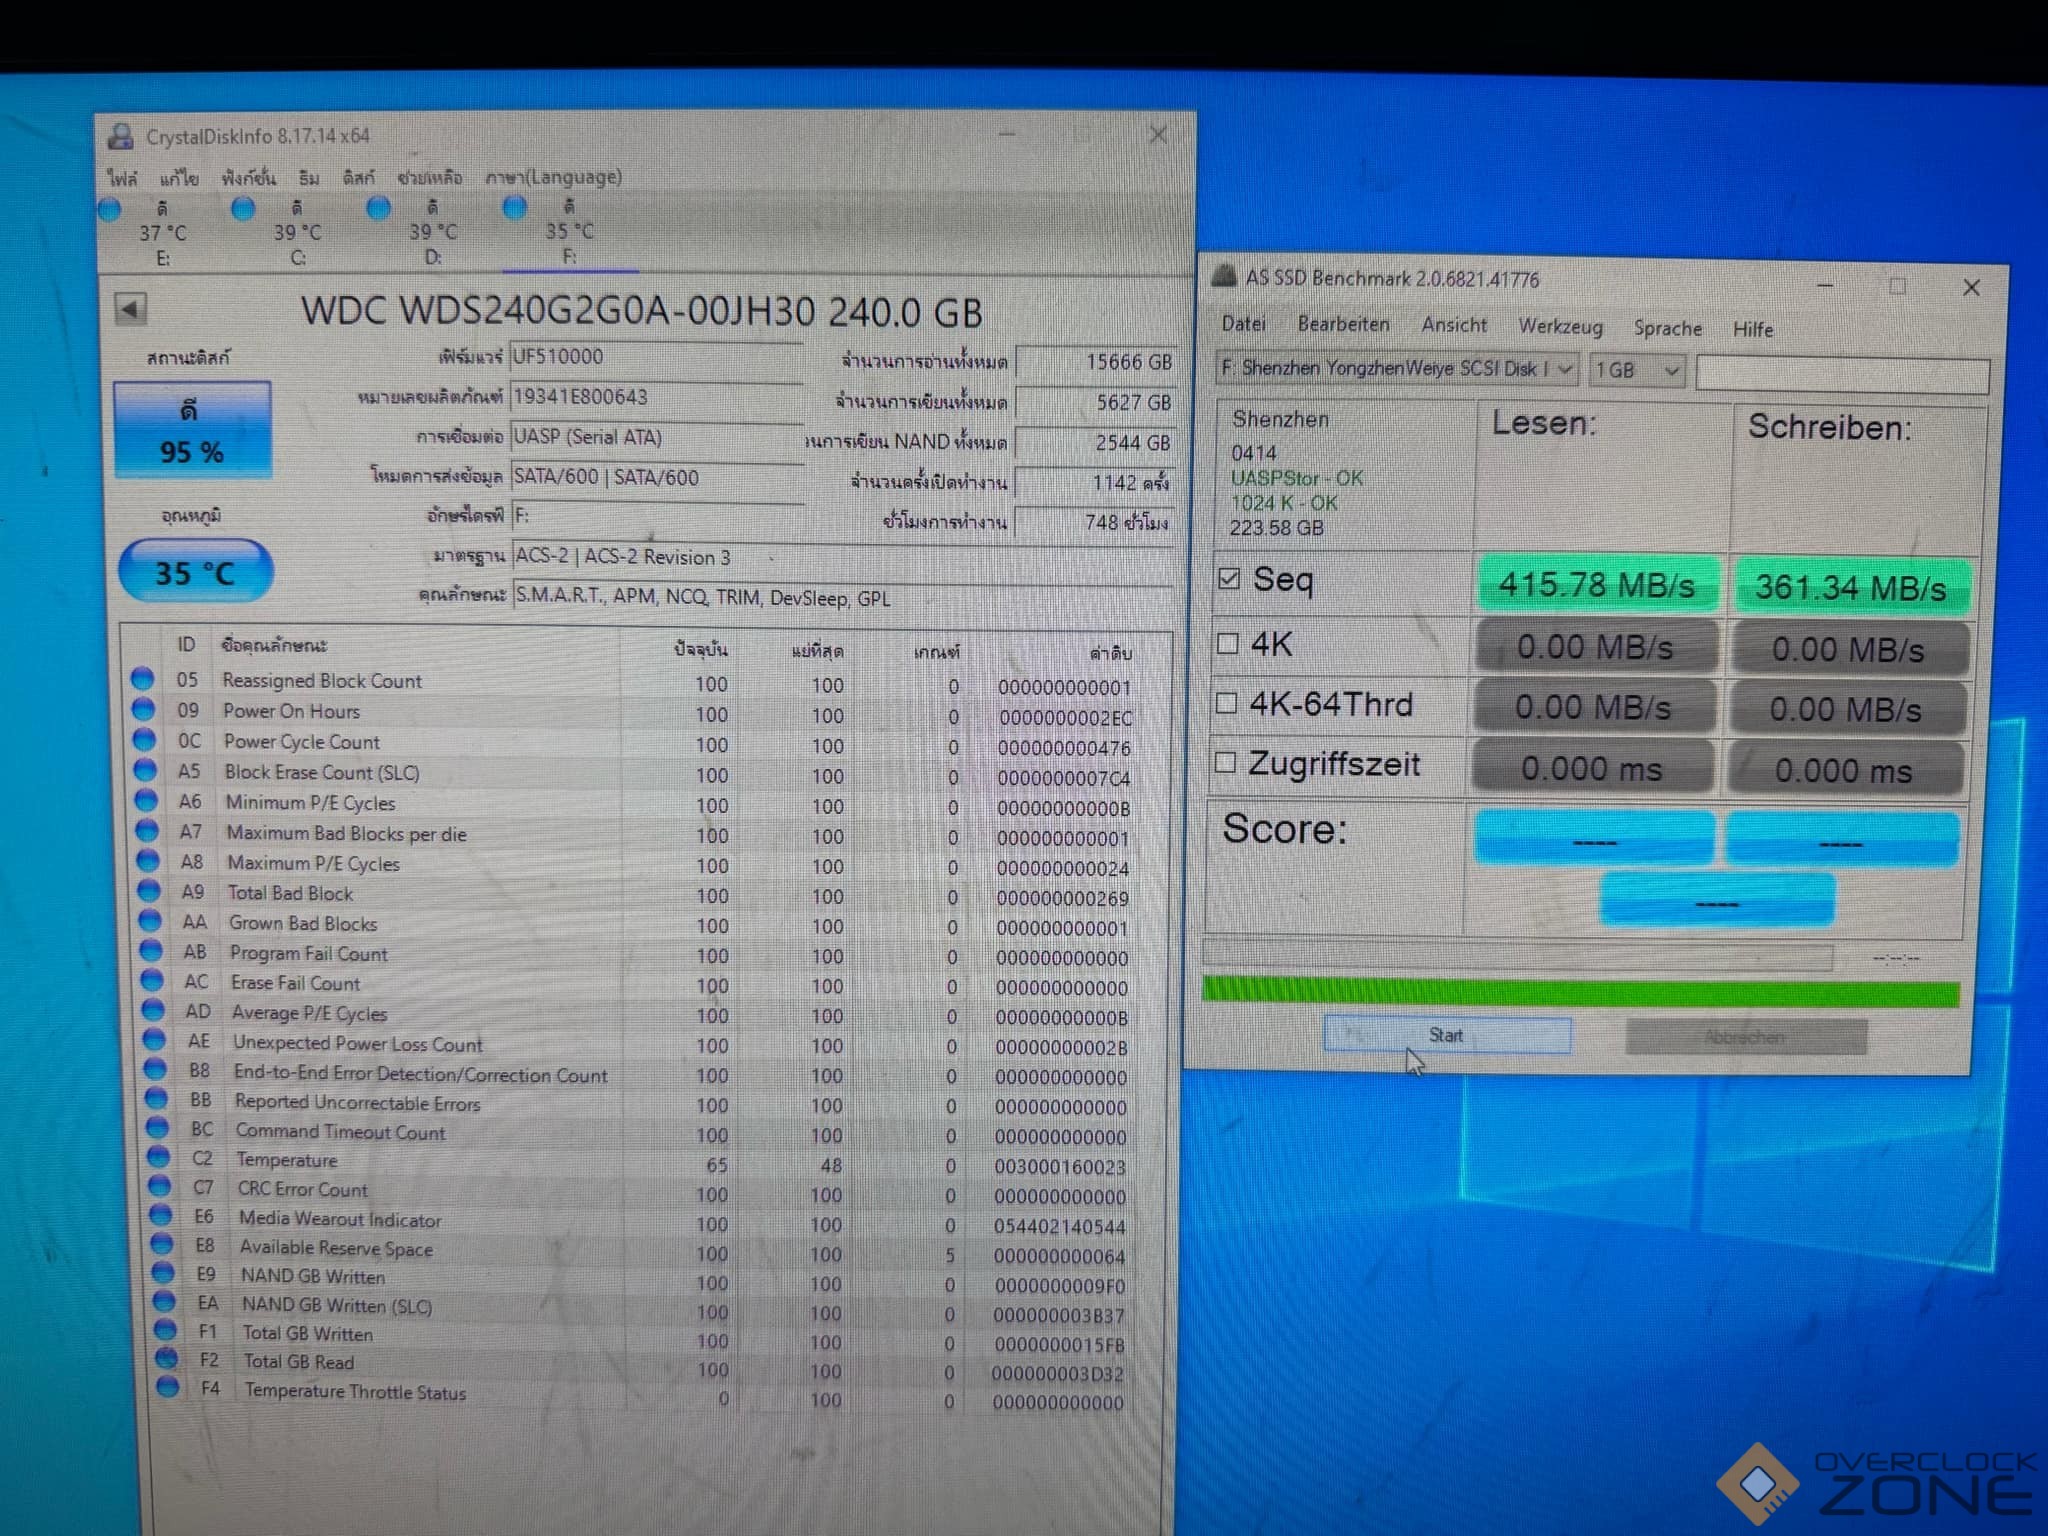Click status dot for NAND GB Written (SLC)
The width and height of the screenshot is (2048, 1536).
[165, 1302]
